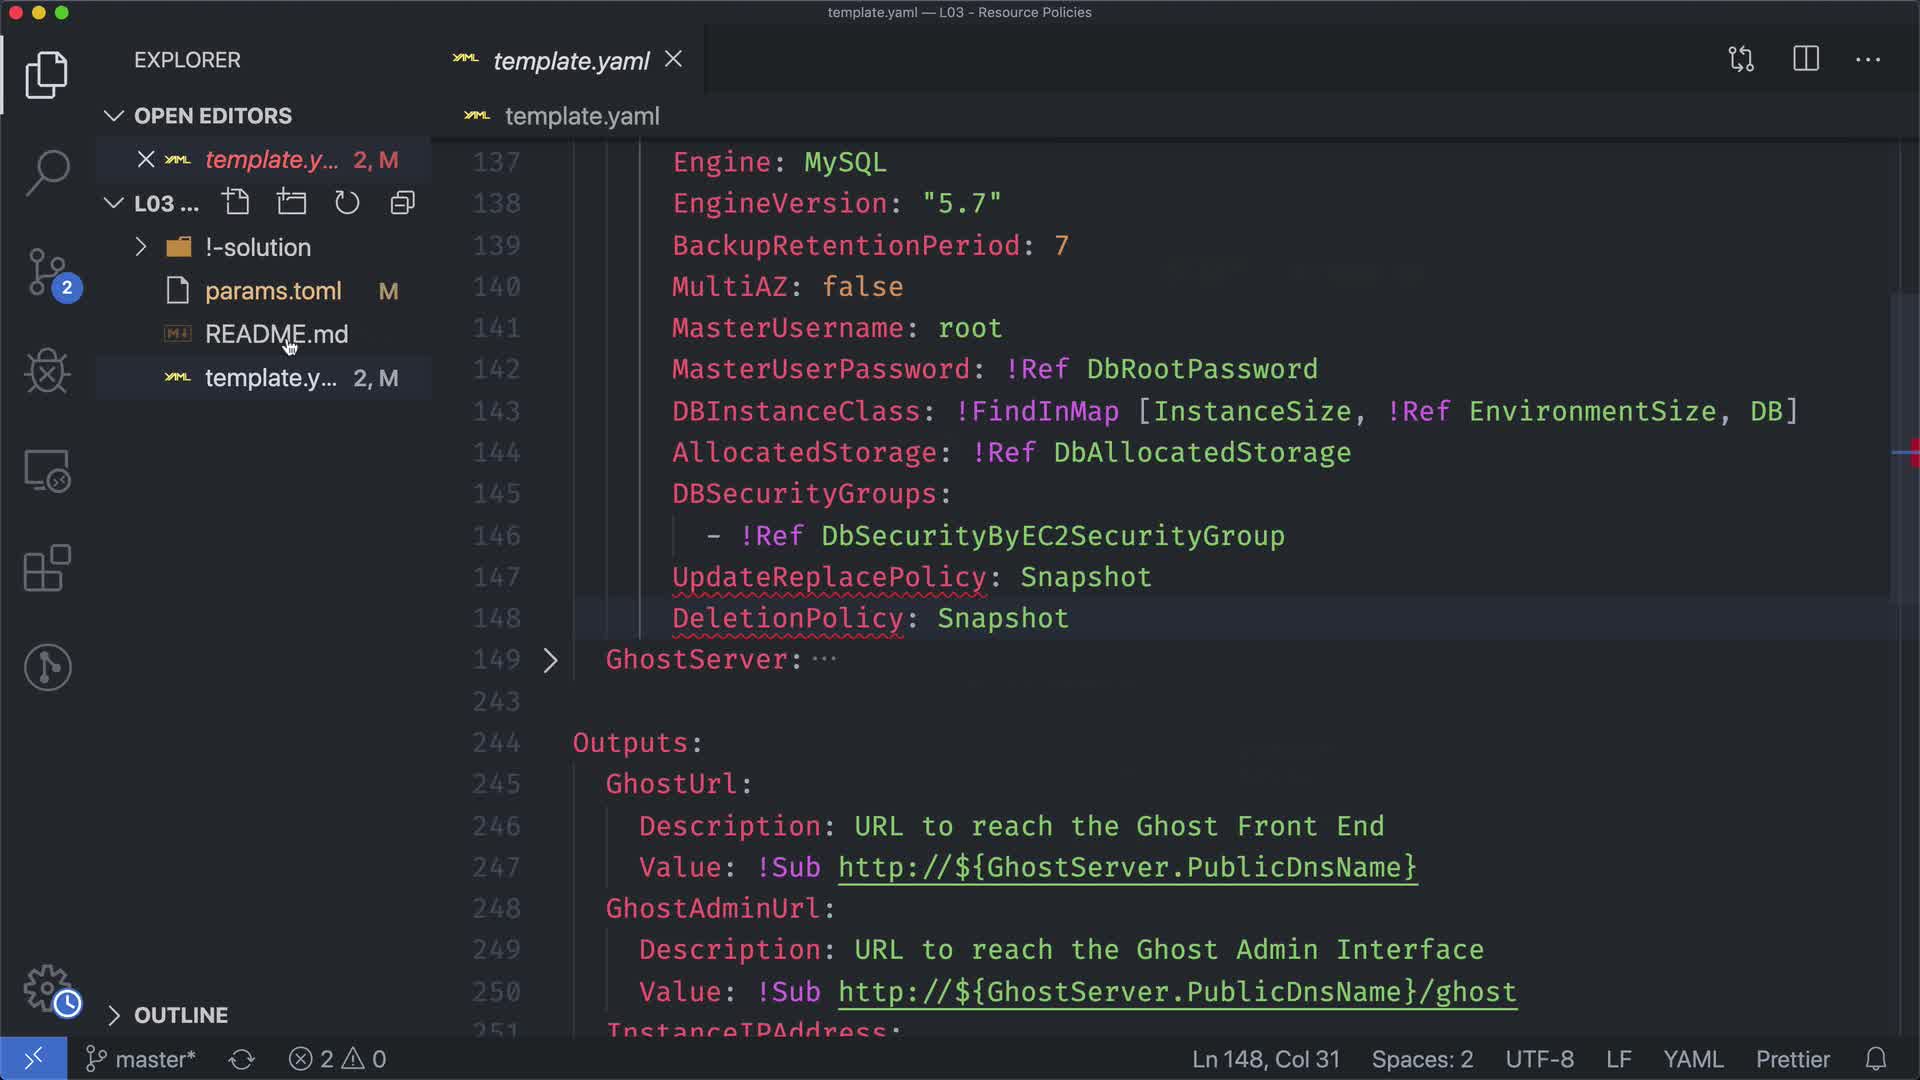Expand the folded GhostServer section
The image size is (1920, 1080).
(x=550, y=660)
